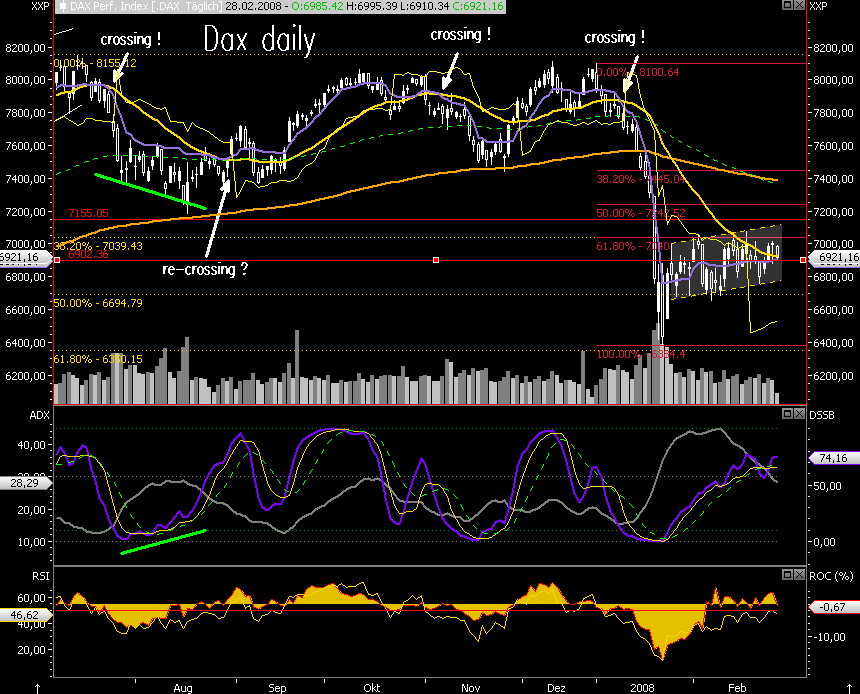The height and width of the screenshot is (694, 860).
Task: Close the RSI / ROC indicator panel
Action: coord(799,574)
